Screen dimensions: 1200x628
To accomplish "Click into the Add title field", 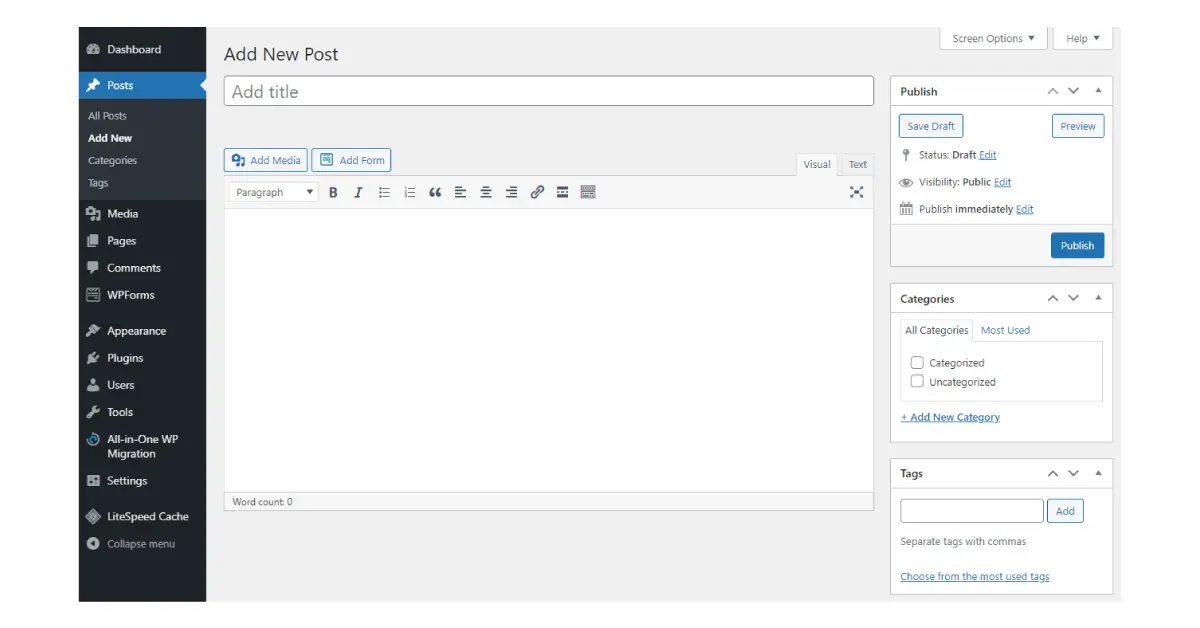I will 548,92.
